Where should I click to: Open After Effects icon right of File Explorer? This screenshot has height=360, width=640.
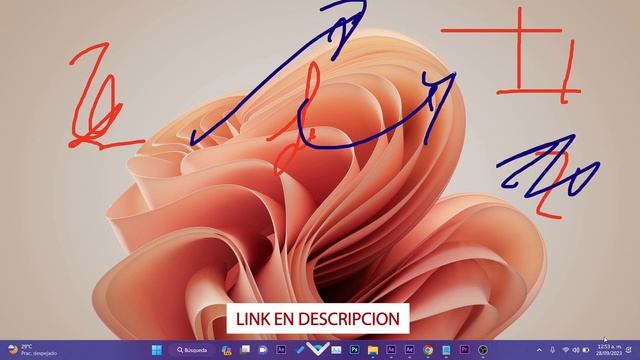tap(391, 350)
